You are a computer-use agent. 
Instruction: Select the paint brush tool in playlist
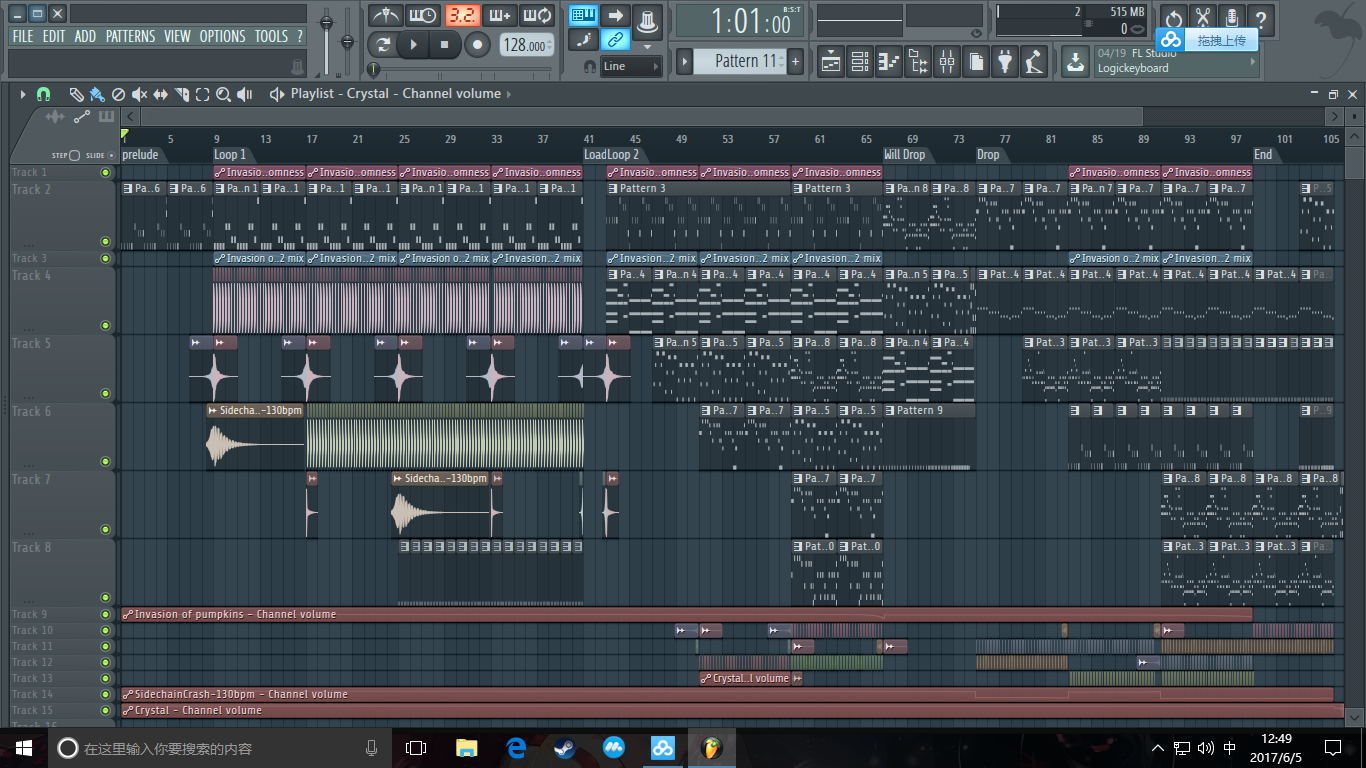click(97, 94)
